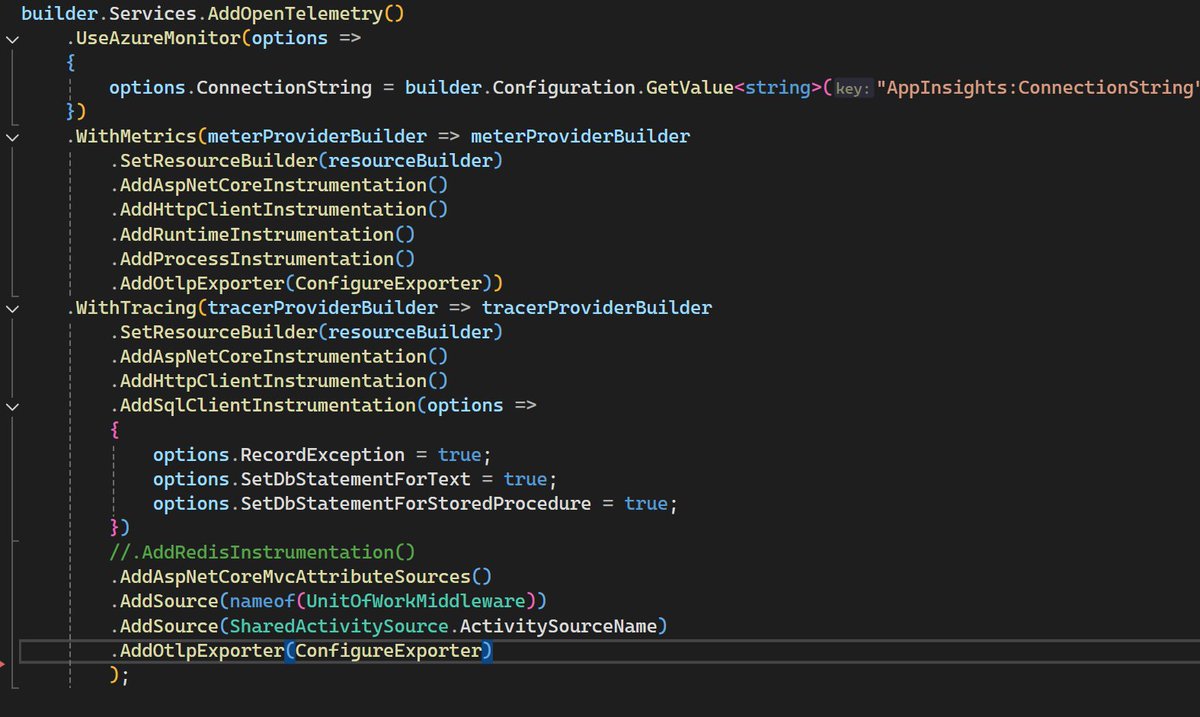1200x717 pixels.
Task: Click AddHttpClientInstrumentation under WithTracing
Action: click(x=273, y=381)
